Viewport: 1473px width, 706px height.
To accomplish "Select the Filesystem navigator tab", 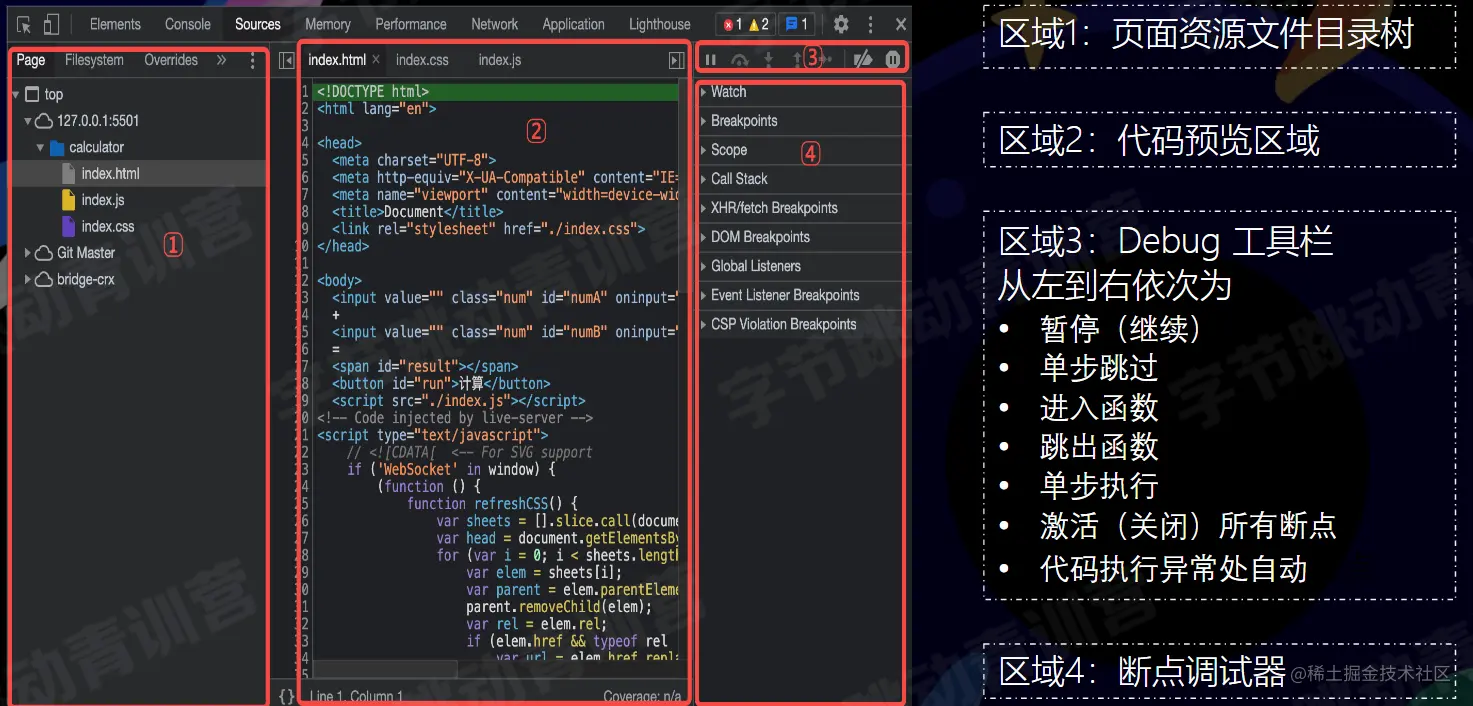I will (95, 60).
